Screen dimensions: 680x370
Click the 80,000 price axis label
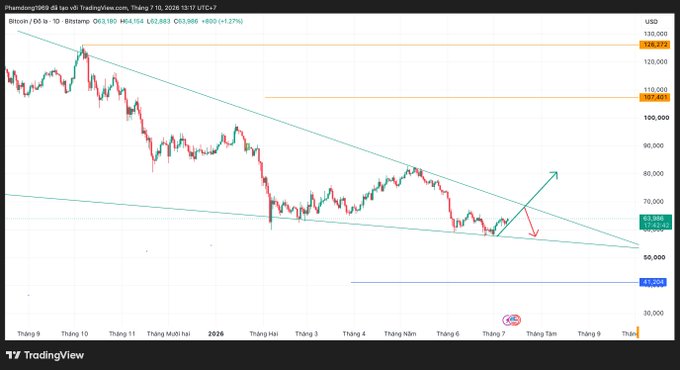tap(653, 174)
